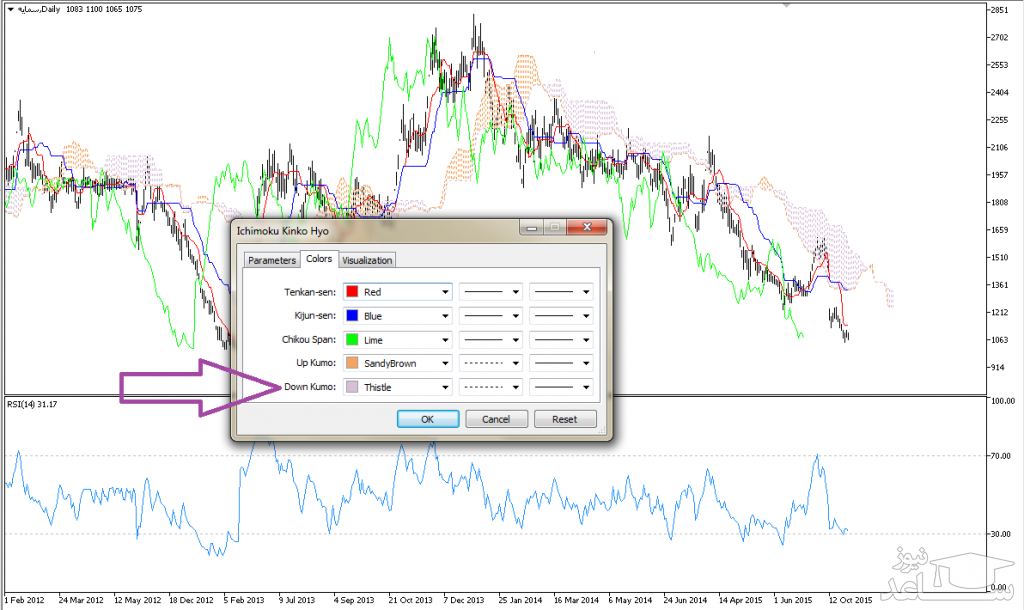
Task: Select the Colors tab
Action: pos(319,259)
